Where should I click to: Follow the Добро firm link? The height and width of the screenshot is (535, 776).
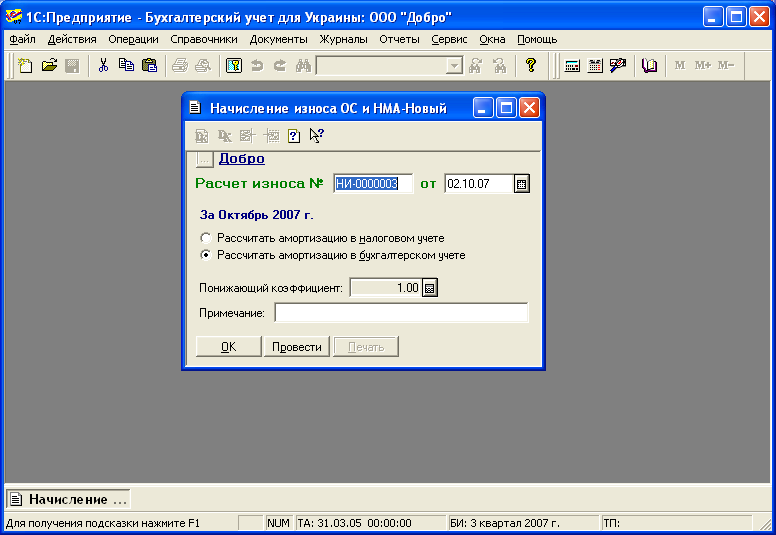pos(242,158)
